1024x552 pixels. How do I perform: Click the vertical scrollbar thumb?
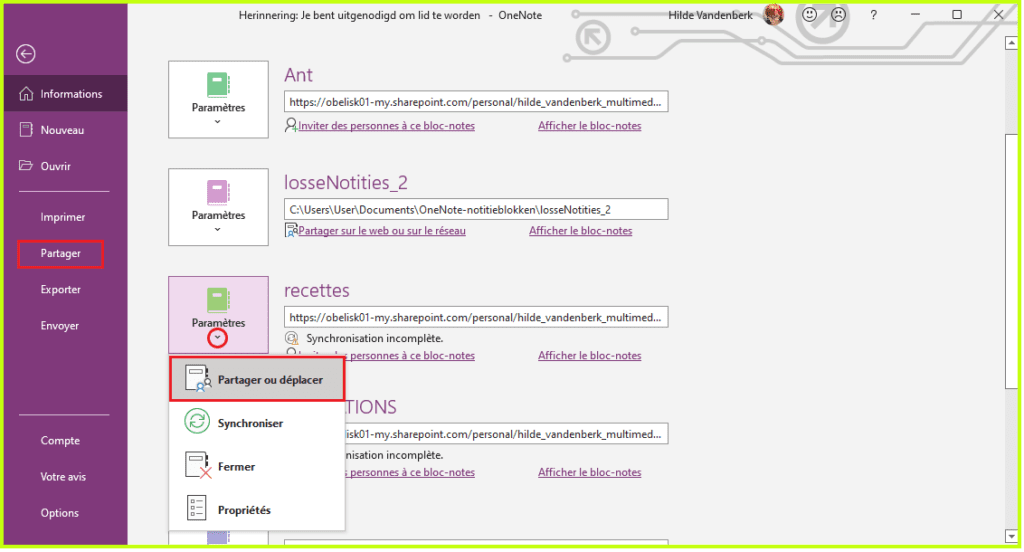coord(1011,261)
